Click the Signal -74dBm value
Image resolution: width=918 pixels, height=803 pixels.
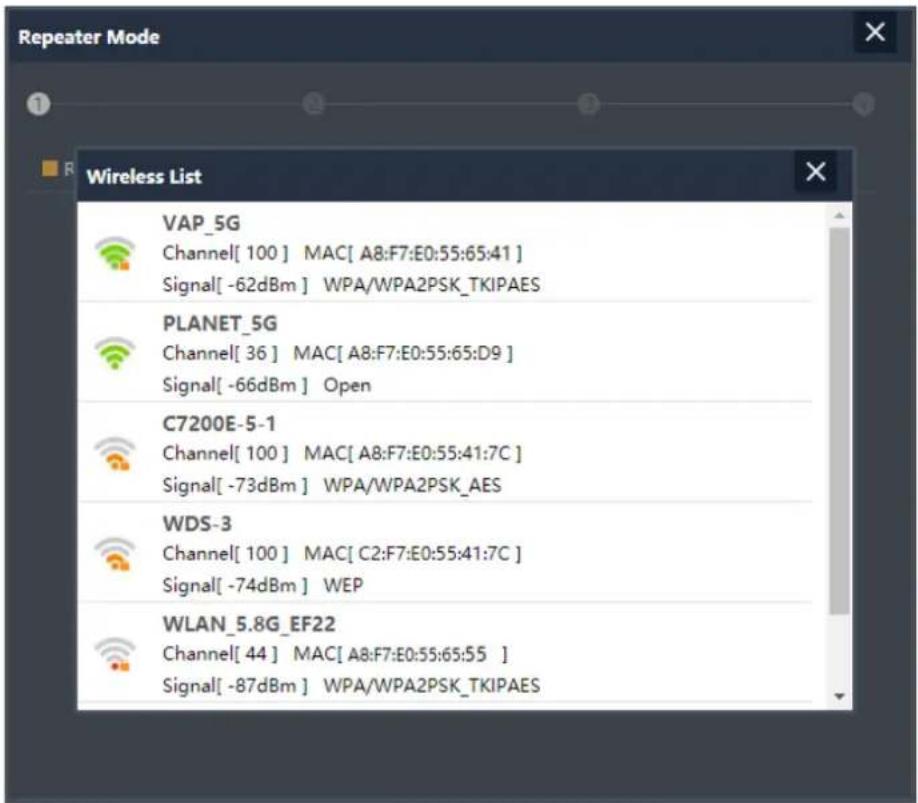pos(235,585)
